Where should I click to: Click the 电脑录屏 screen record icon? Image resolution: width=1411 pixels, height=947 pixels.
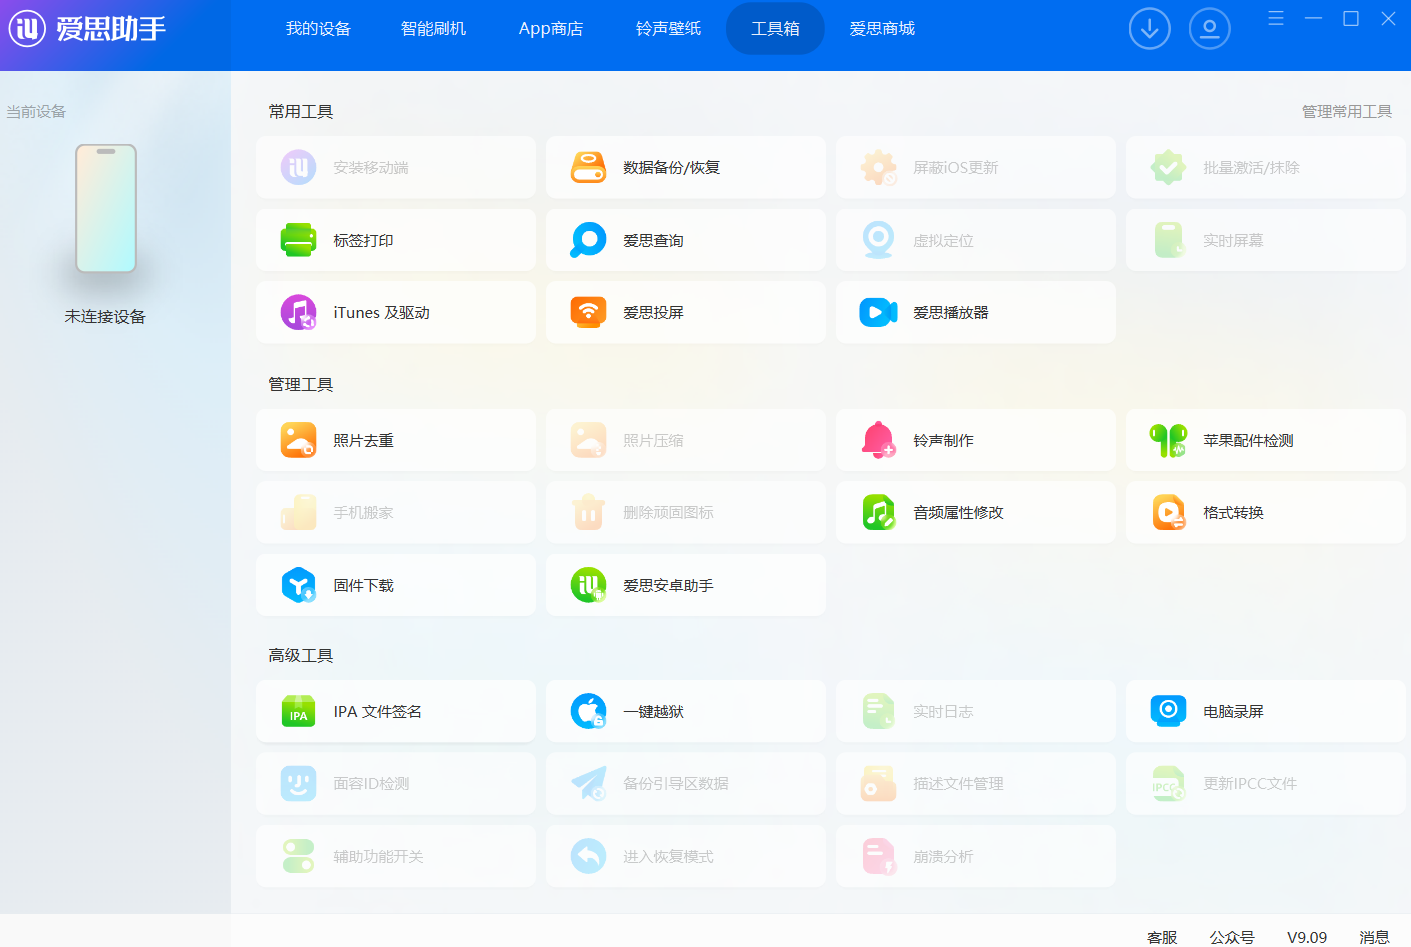(1168, 712)
